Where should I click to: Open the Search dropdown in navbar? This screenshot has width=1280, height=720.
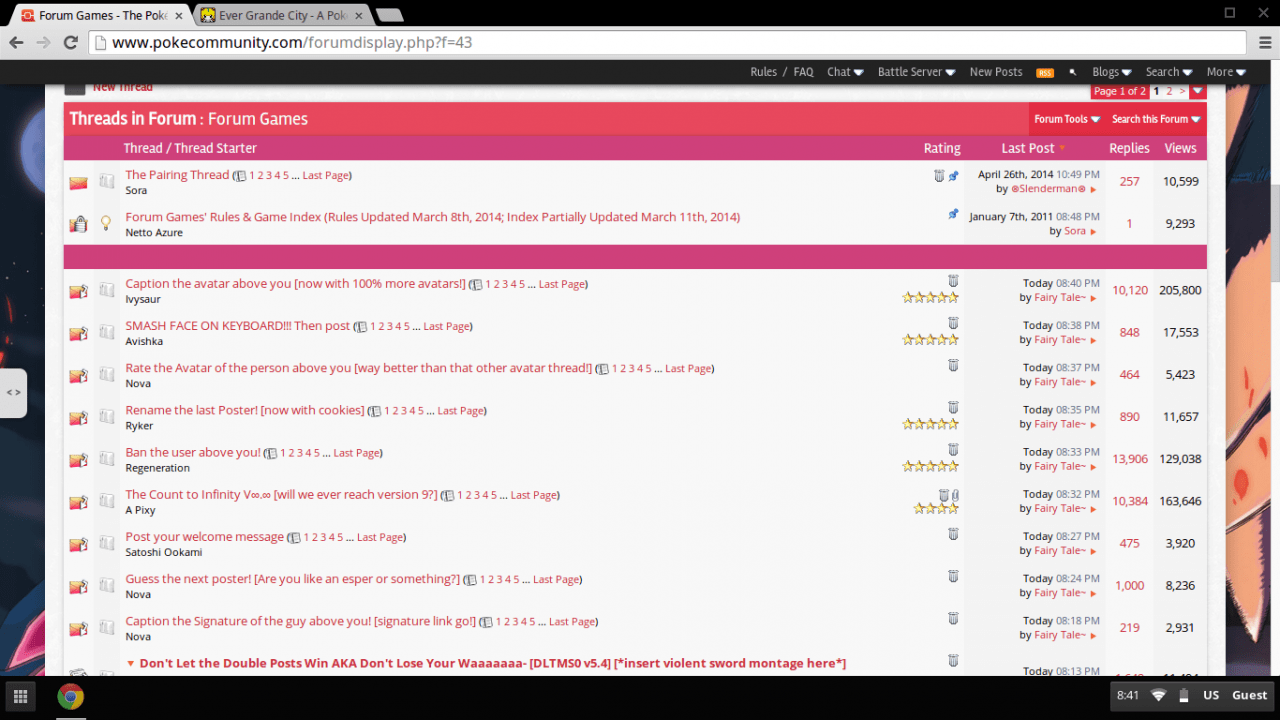pos(1169,72)
